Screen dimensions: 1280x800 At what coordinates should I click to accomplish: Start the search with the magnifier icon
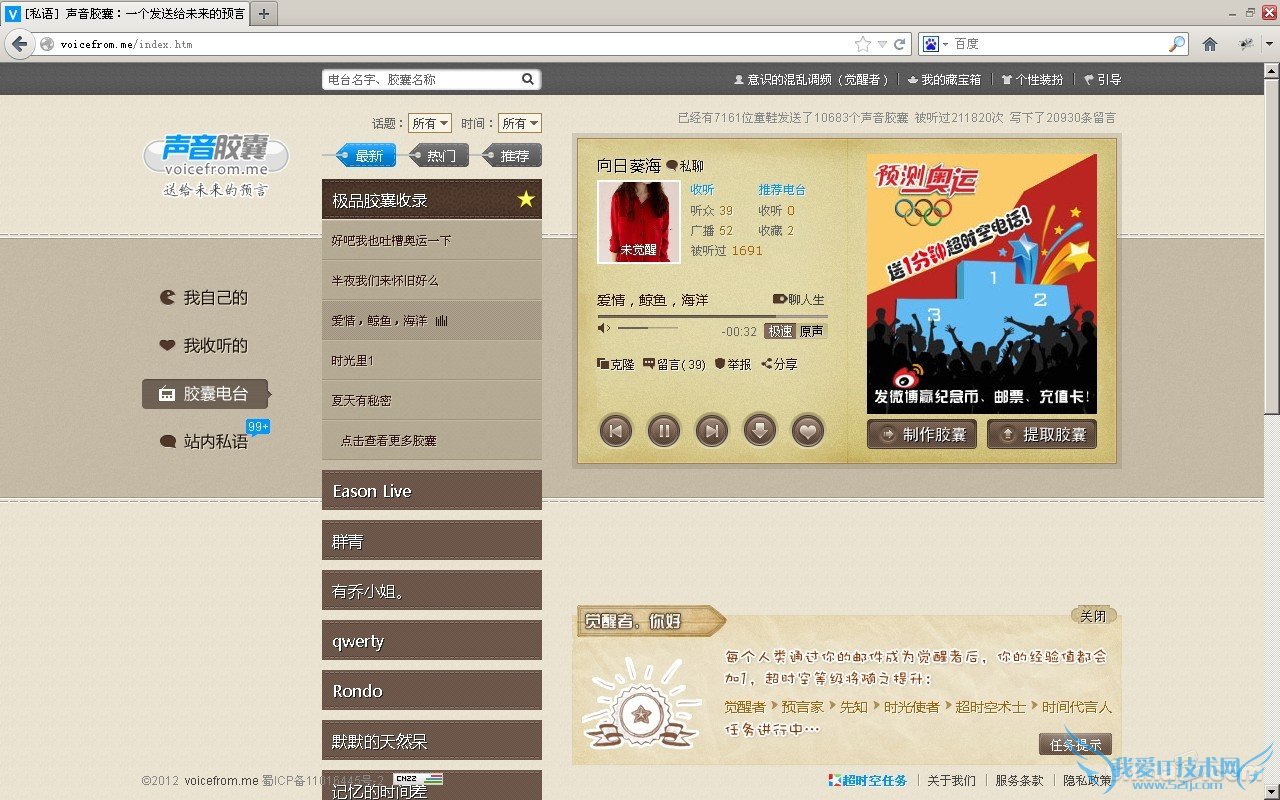click(x=528, y=79)
